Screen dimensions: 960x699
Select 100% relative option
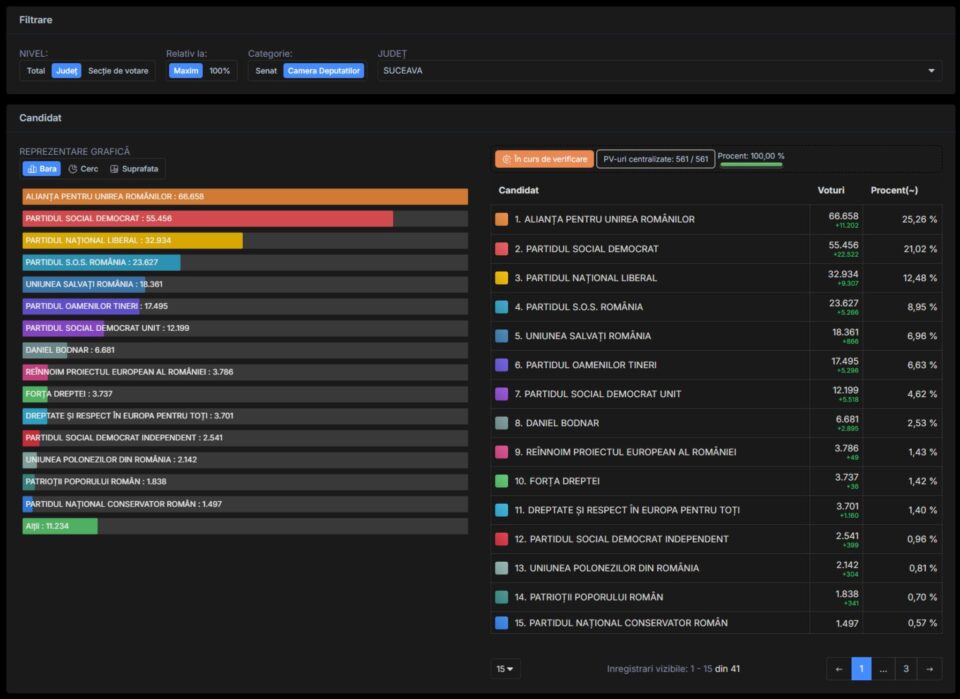220,71
